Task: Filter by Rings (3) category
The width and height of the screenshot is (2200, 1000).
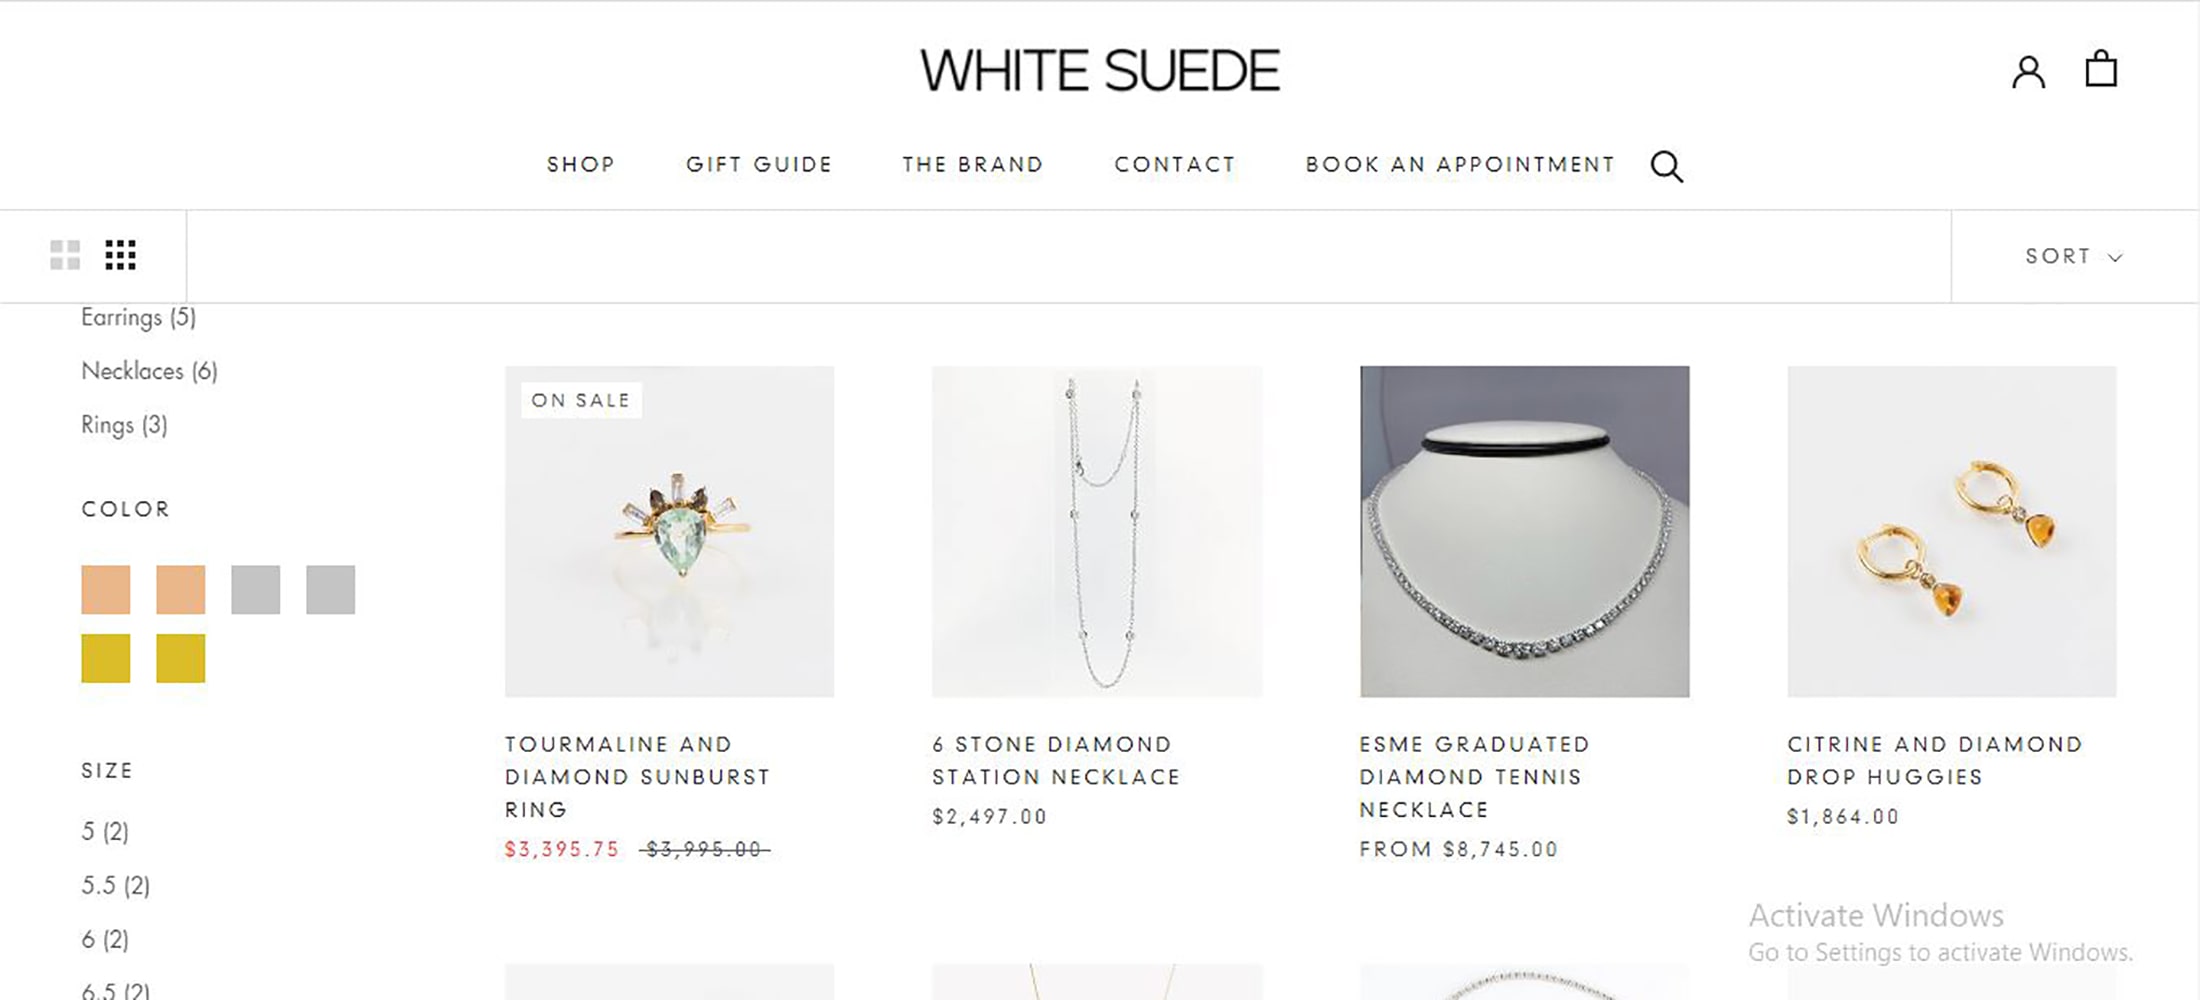Action: (x=124, y=425)
